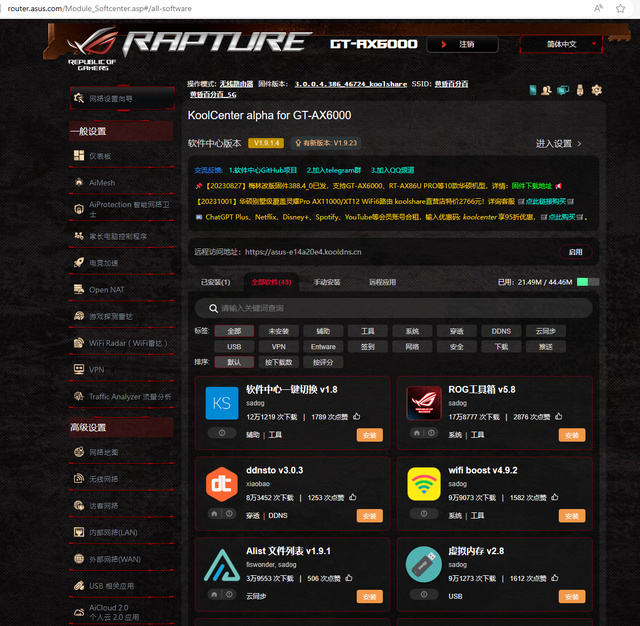The height and width of the screenshot is (626, 640).
Task: Click the virtual memory USB app icon
Action: [x=424, y=565]
